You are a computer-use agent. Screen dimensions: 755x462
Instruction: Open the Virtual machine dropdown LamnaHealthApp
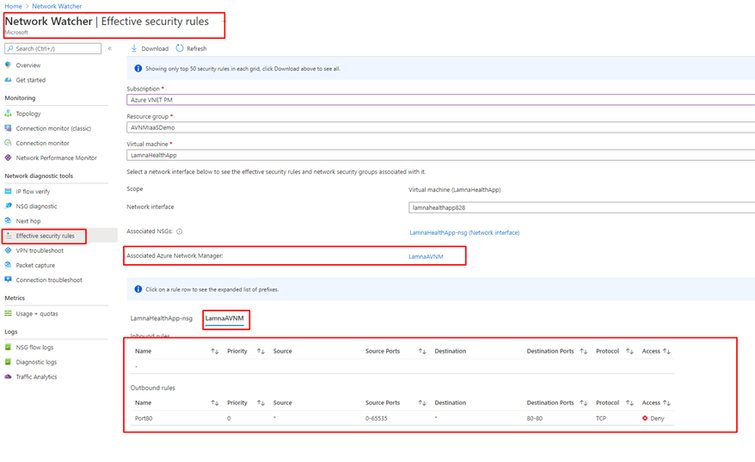click(441, 155)
